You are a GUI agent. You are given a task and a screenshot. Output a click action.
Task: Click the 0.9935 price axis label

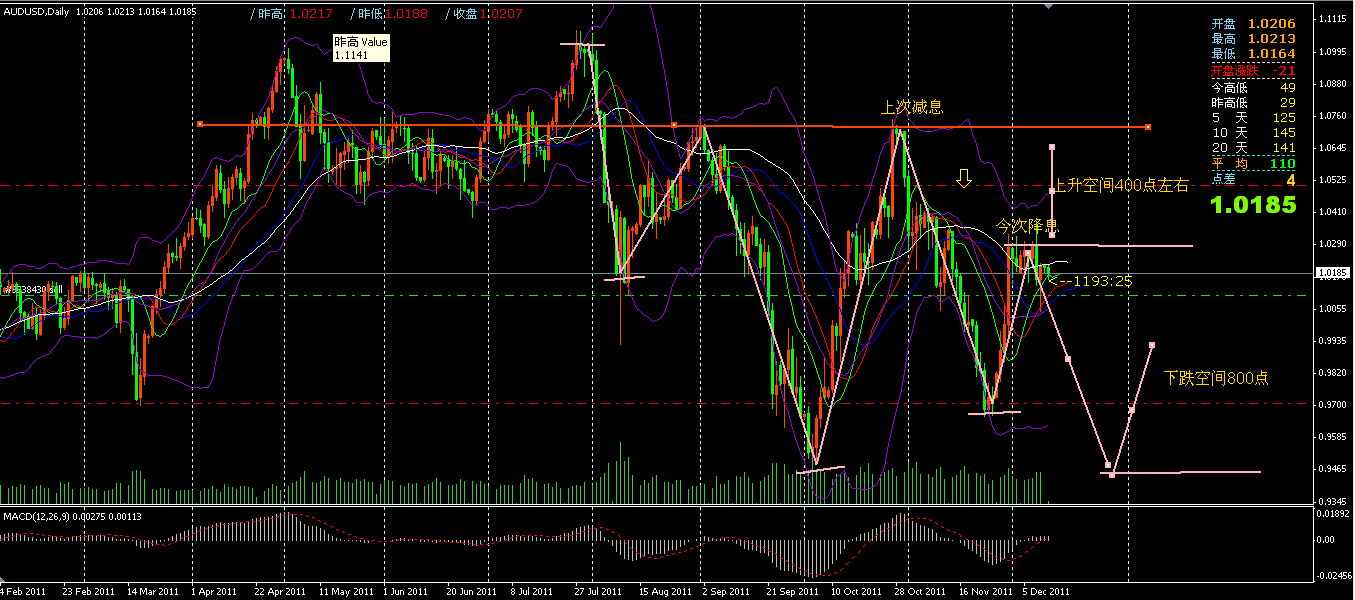pyautogui.click(x=1333, y=340)
